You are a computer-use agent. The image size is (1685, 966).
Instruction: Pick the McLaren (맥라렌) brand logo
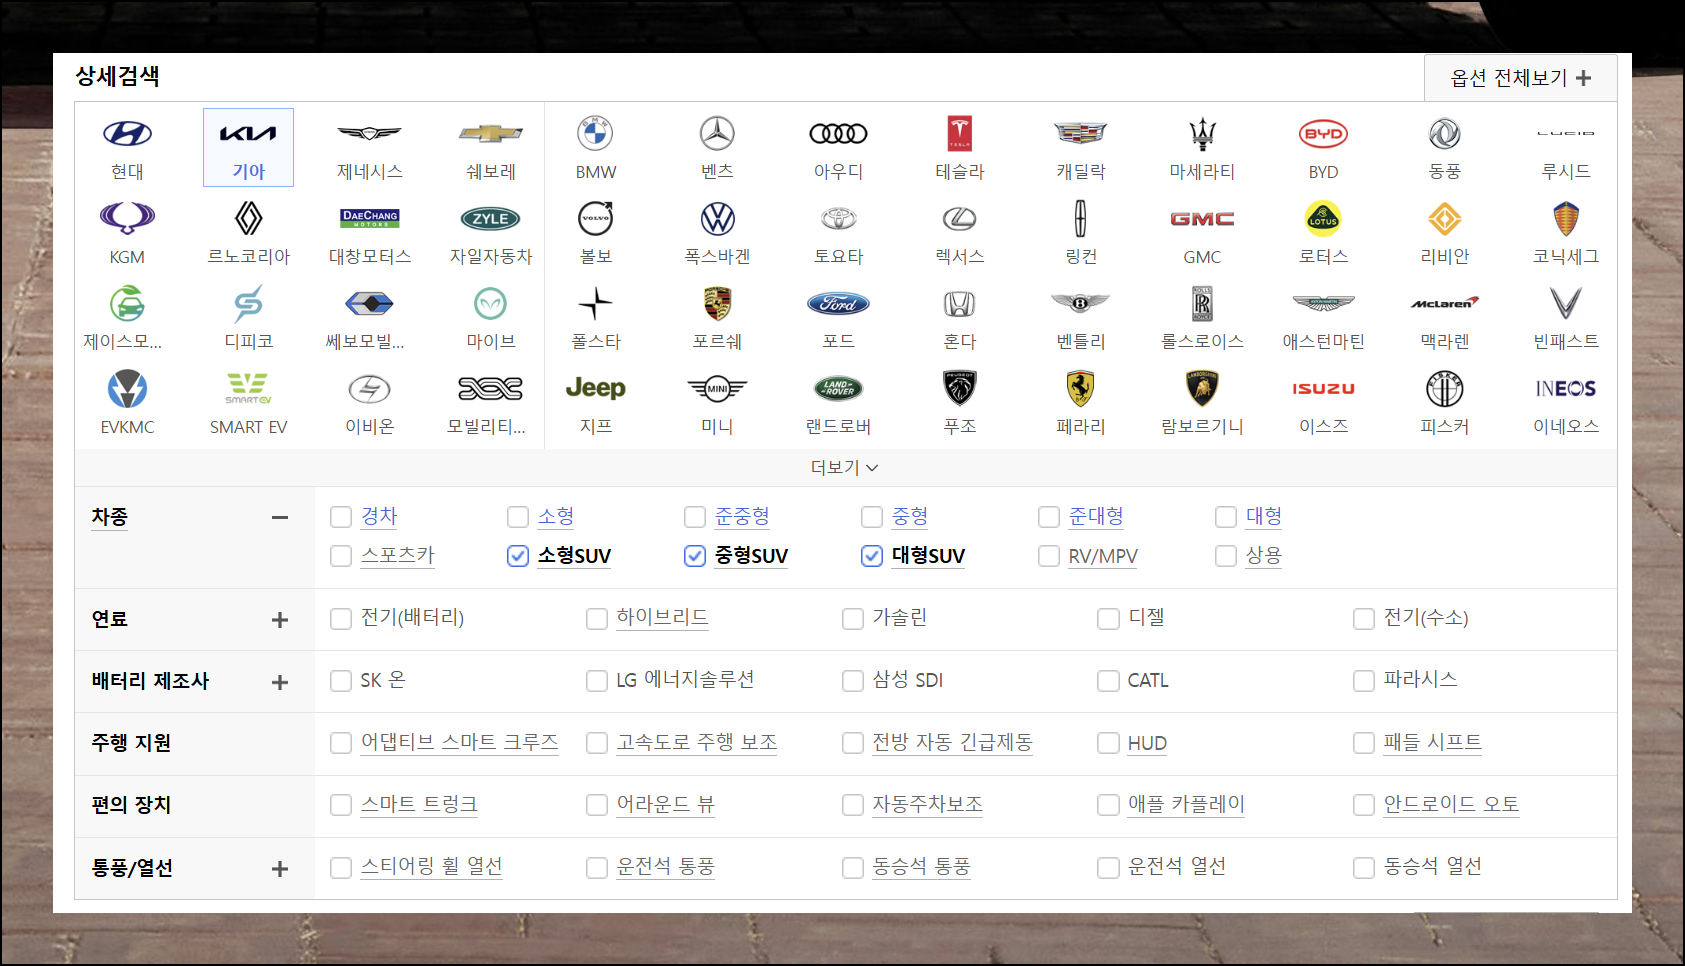[x=1444, y=303]
